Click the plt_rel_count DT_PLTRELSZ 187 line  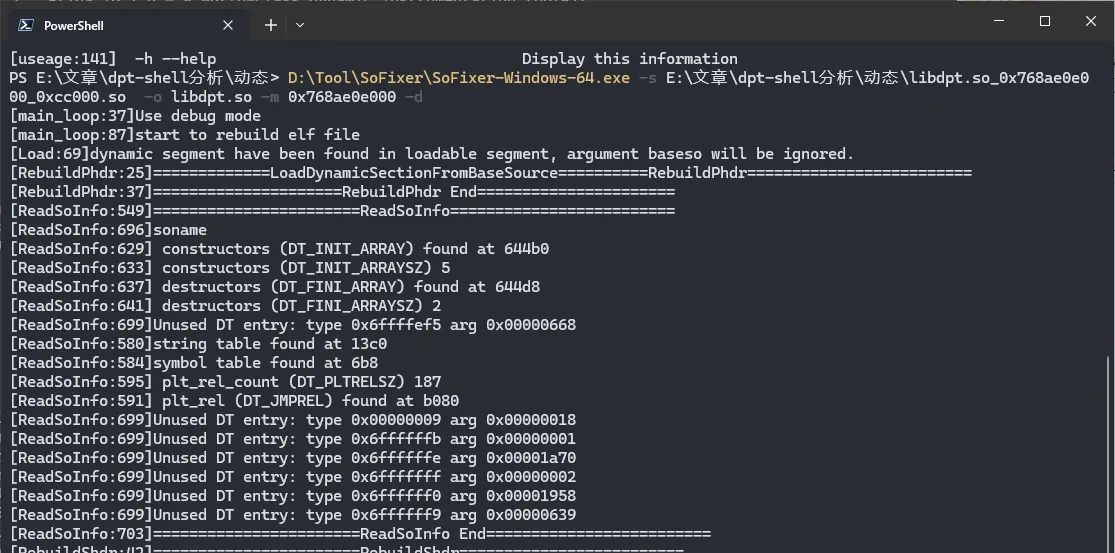pyautogui.click(x=225, y=382)
